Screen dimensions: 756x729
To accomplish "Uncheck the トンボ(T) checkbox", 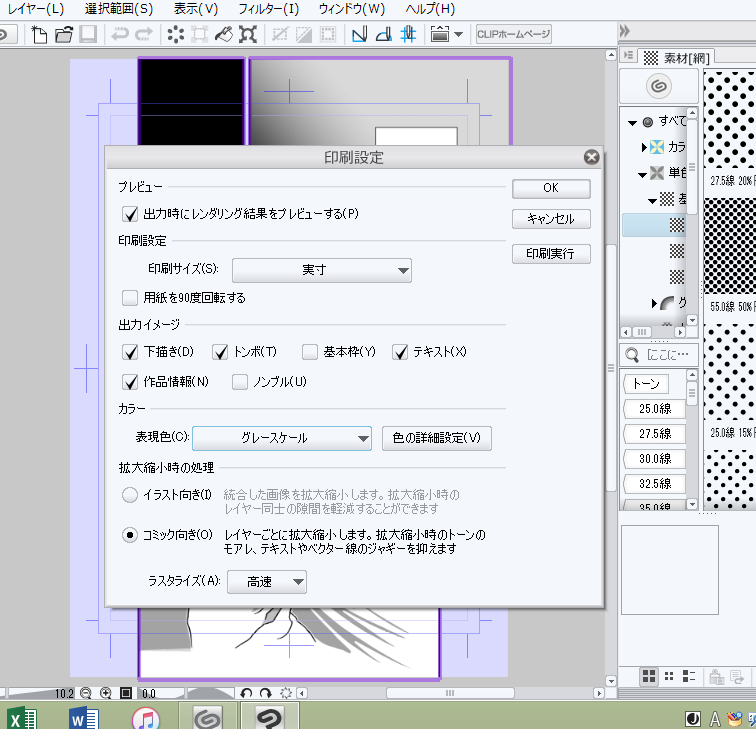I will pos(219,352).
